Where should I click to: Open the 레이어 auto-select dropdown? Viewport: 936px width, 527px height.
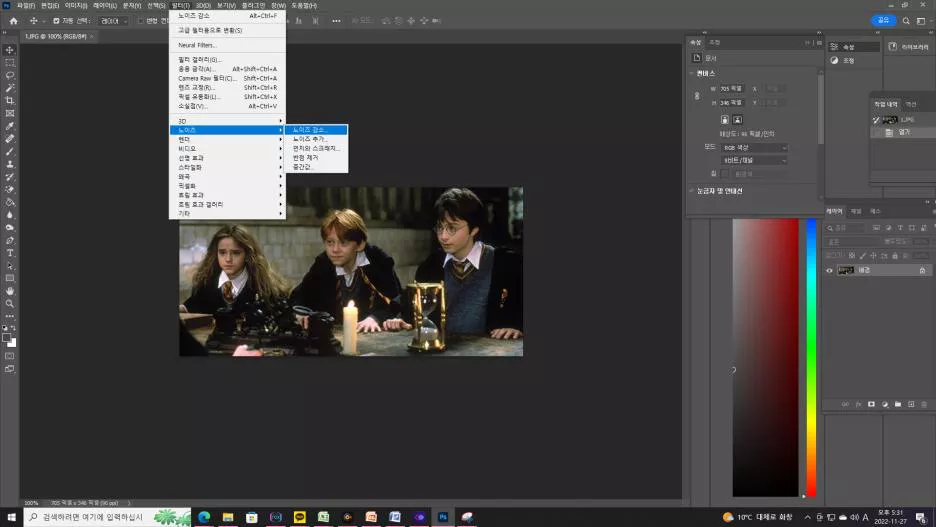113,21
